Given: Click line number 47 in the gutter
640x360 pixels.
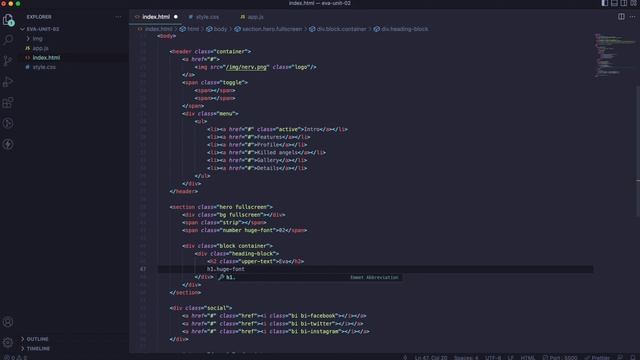Looking at the screenshot, I should [143, 269].
